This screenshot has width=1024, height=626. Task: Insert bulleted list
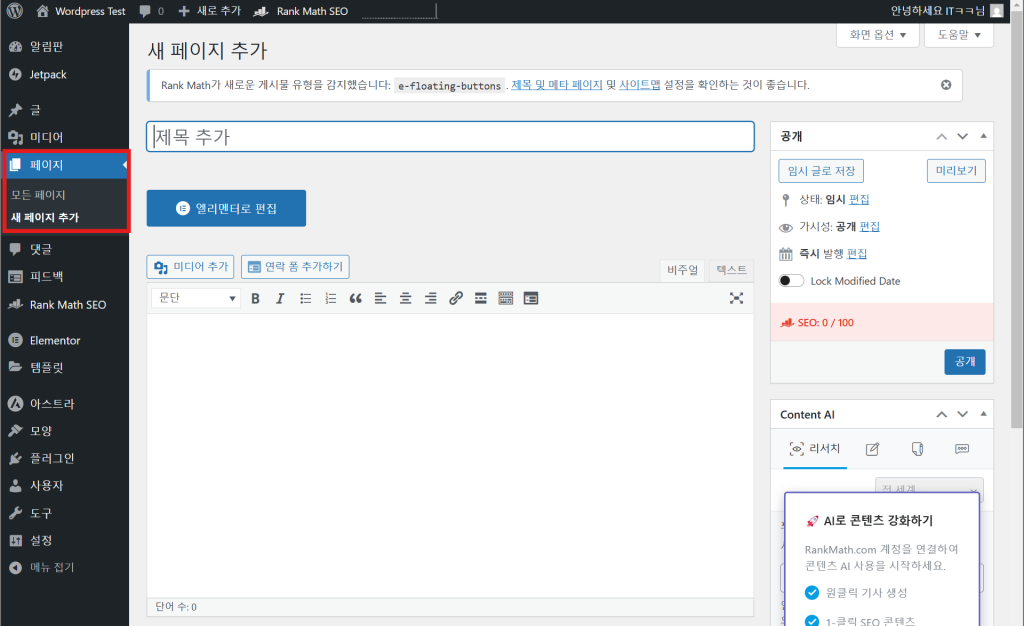pos(305,298)
